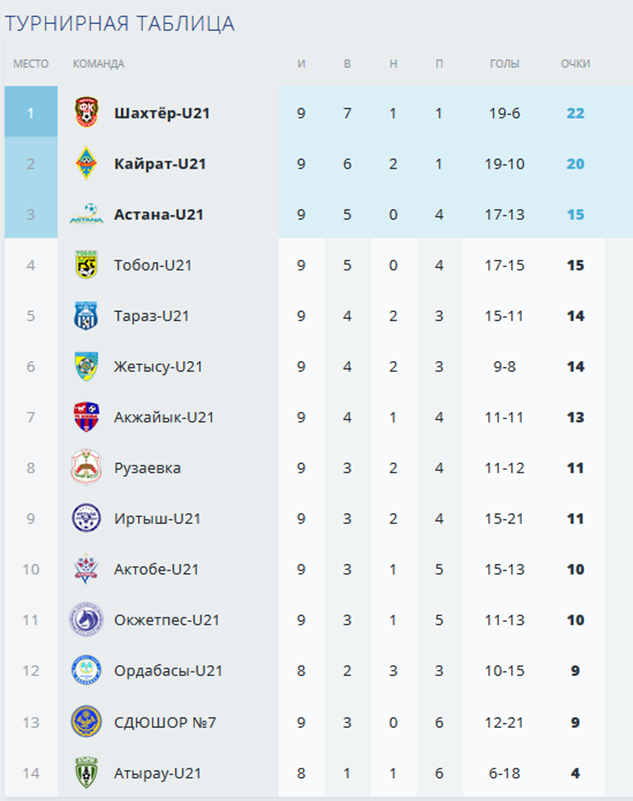Click the Шахтёр-U21 club logo
The width and height of the screenshot is (633, 801).
click(86, 112)
